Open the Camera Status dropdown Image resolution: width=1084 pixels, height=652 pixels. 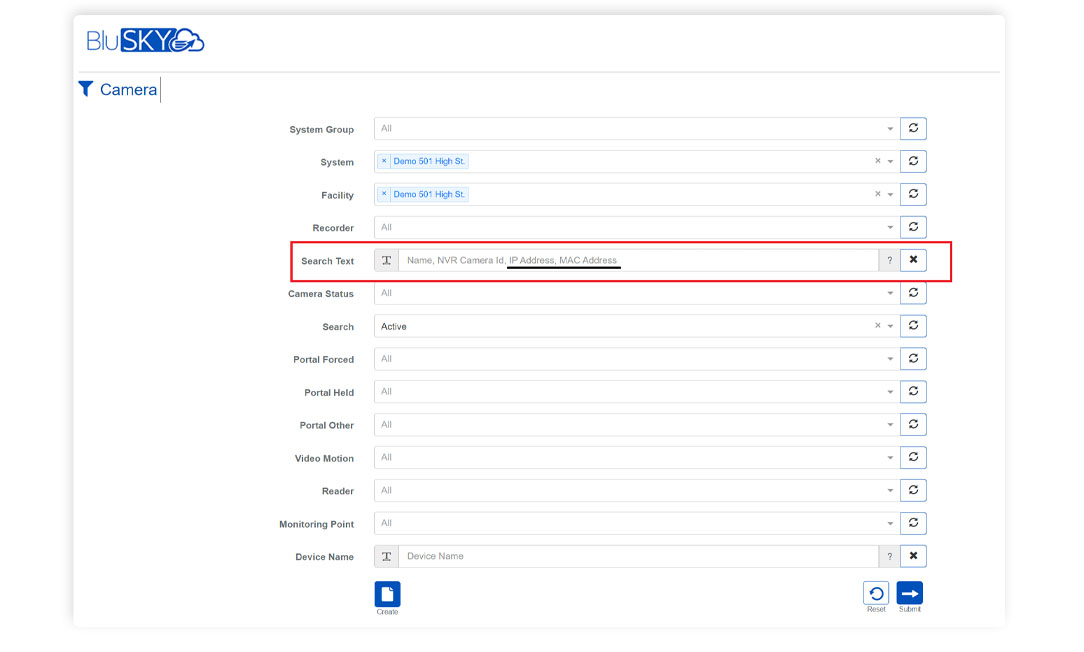890,293
